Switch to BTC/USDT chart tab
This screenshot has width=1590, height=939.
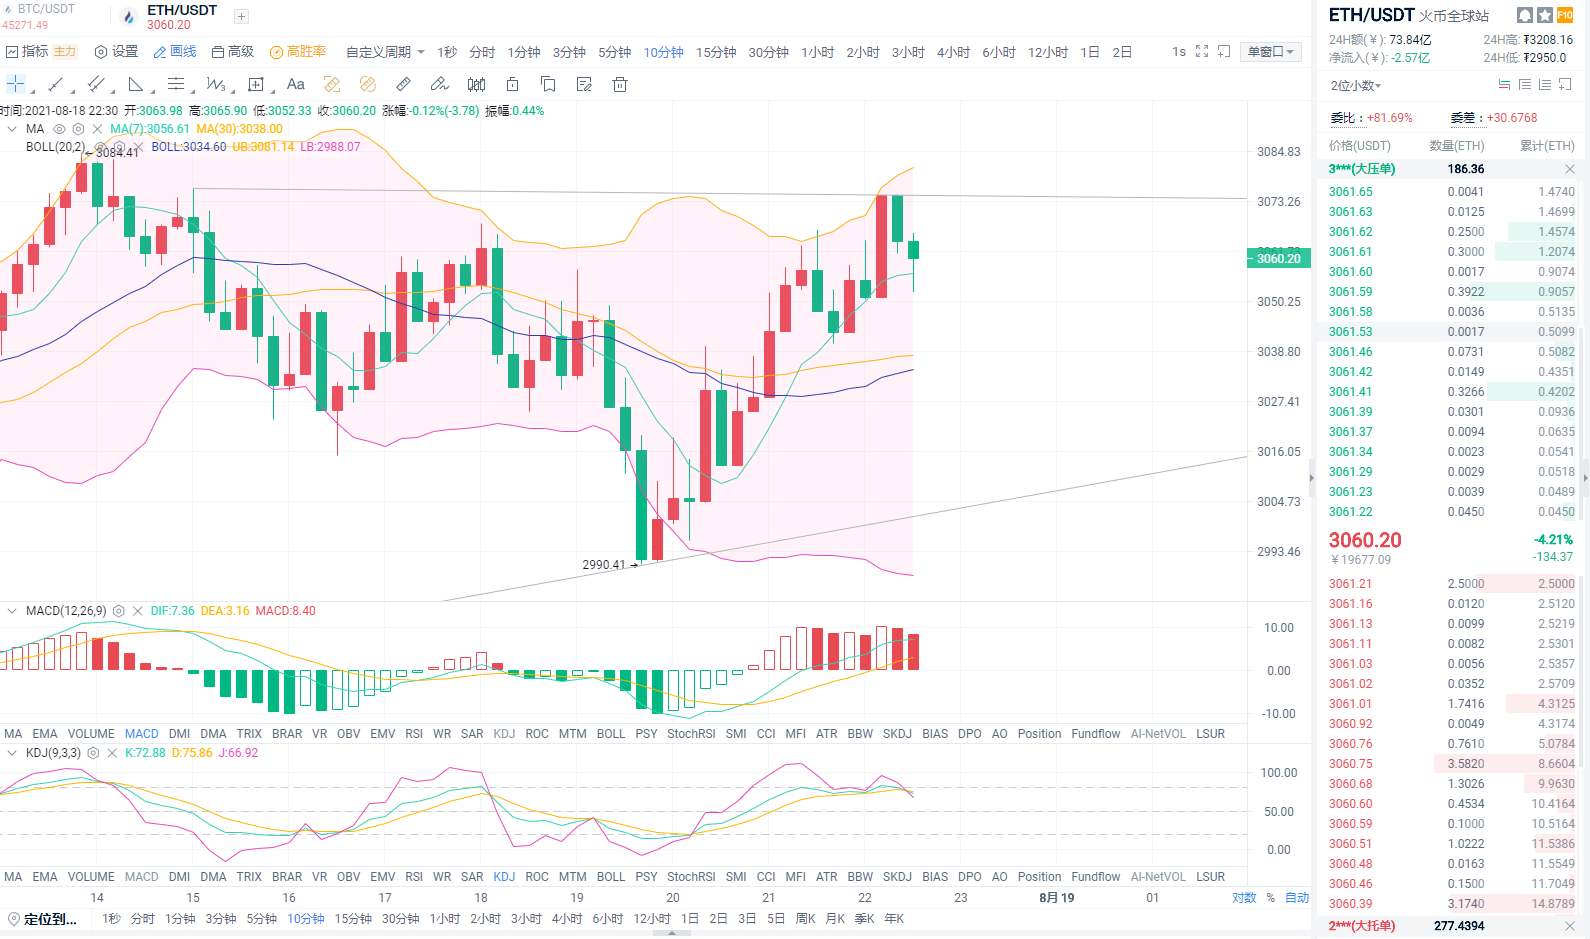tap(39, 16)
